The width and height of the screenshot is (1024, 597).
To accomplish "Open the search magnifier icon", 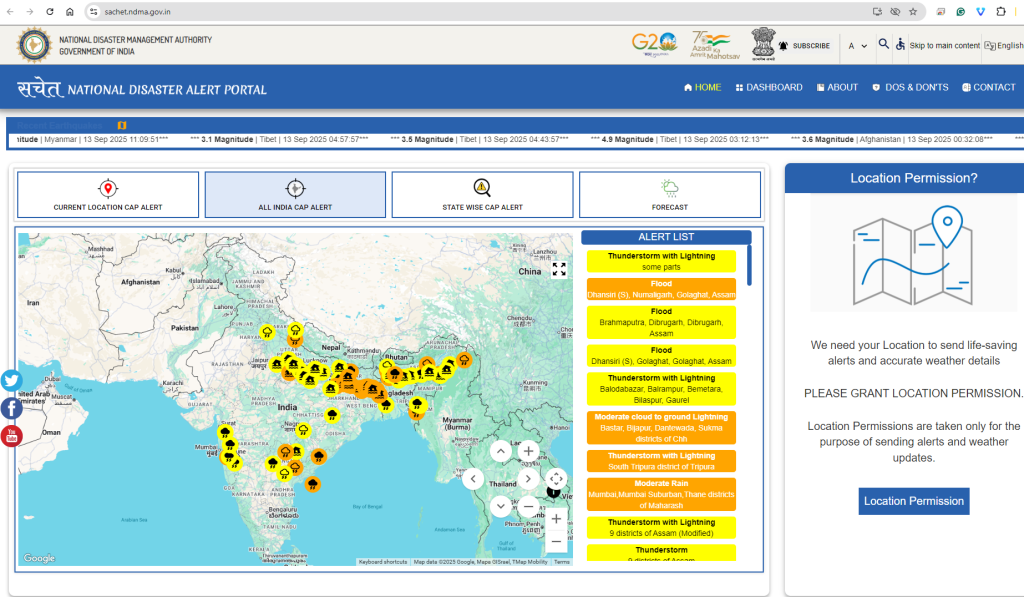I will tap(884, 44).
